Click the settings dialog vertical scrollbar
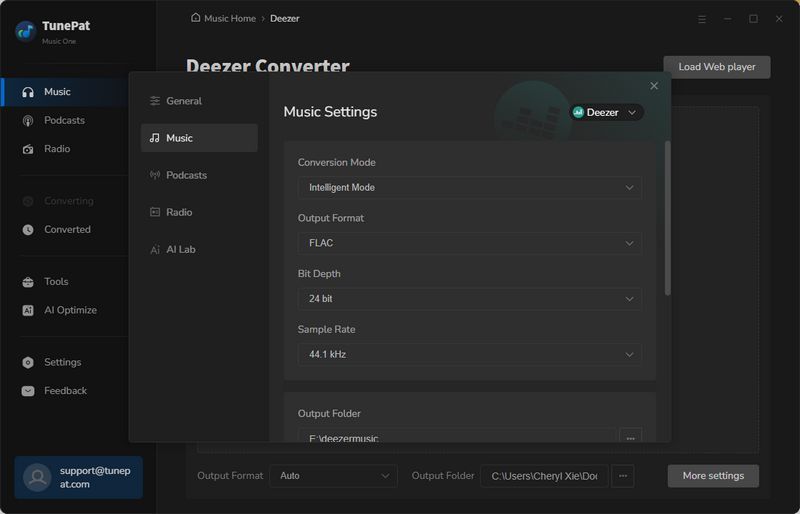This screenshot has width=800, height=514. coord(667,218)
